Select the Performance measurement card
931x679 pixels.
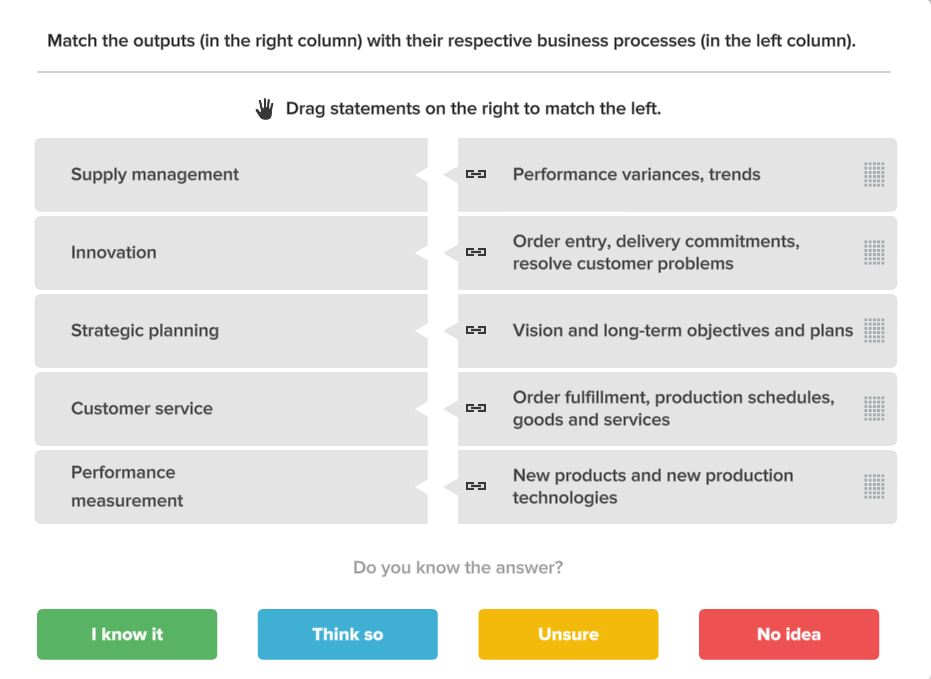click(230, 486)
